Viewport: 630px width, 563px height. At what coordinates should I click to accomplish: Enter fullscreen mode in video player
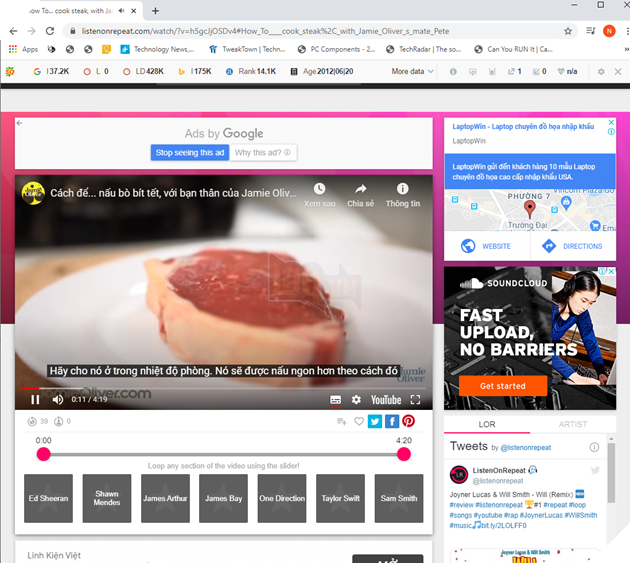(415, 399)
